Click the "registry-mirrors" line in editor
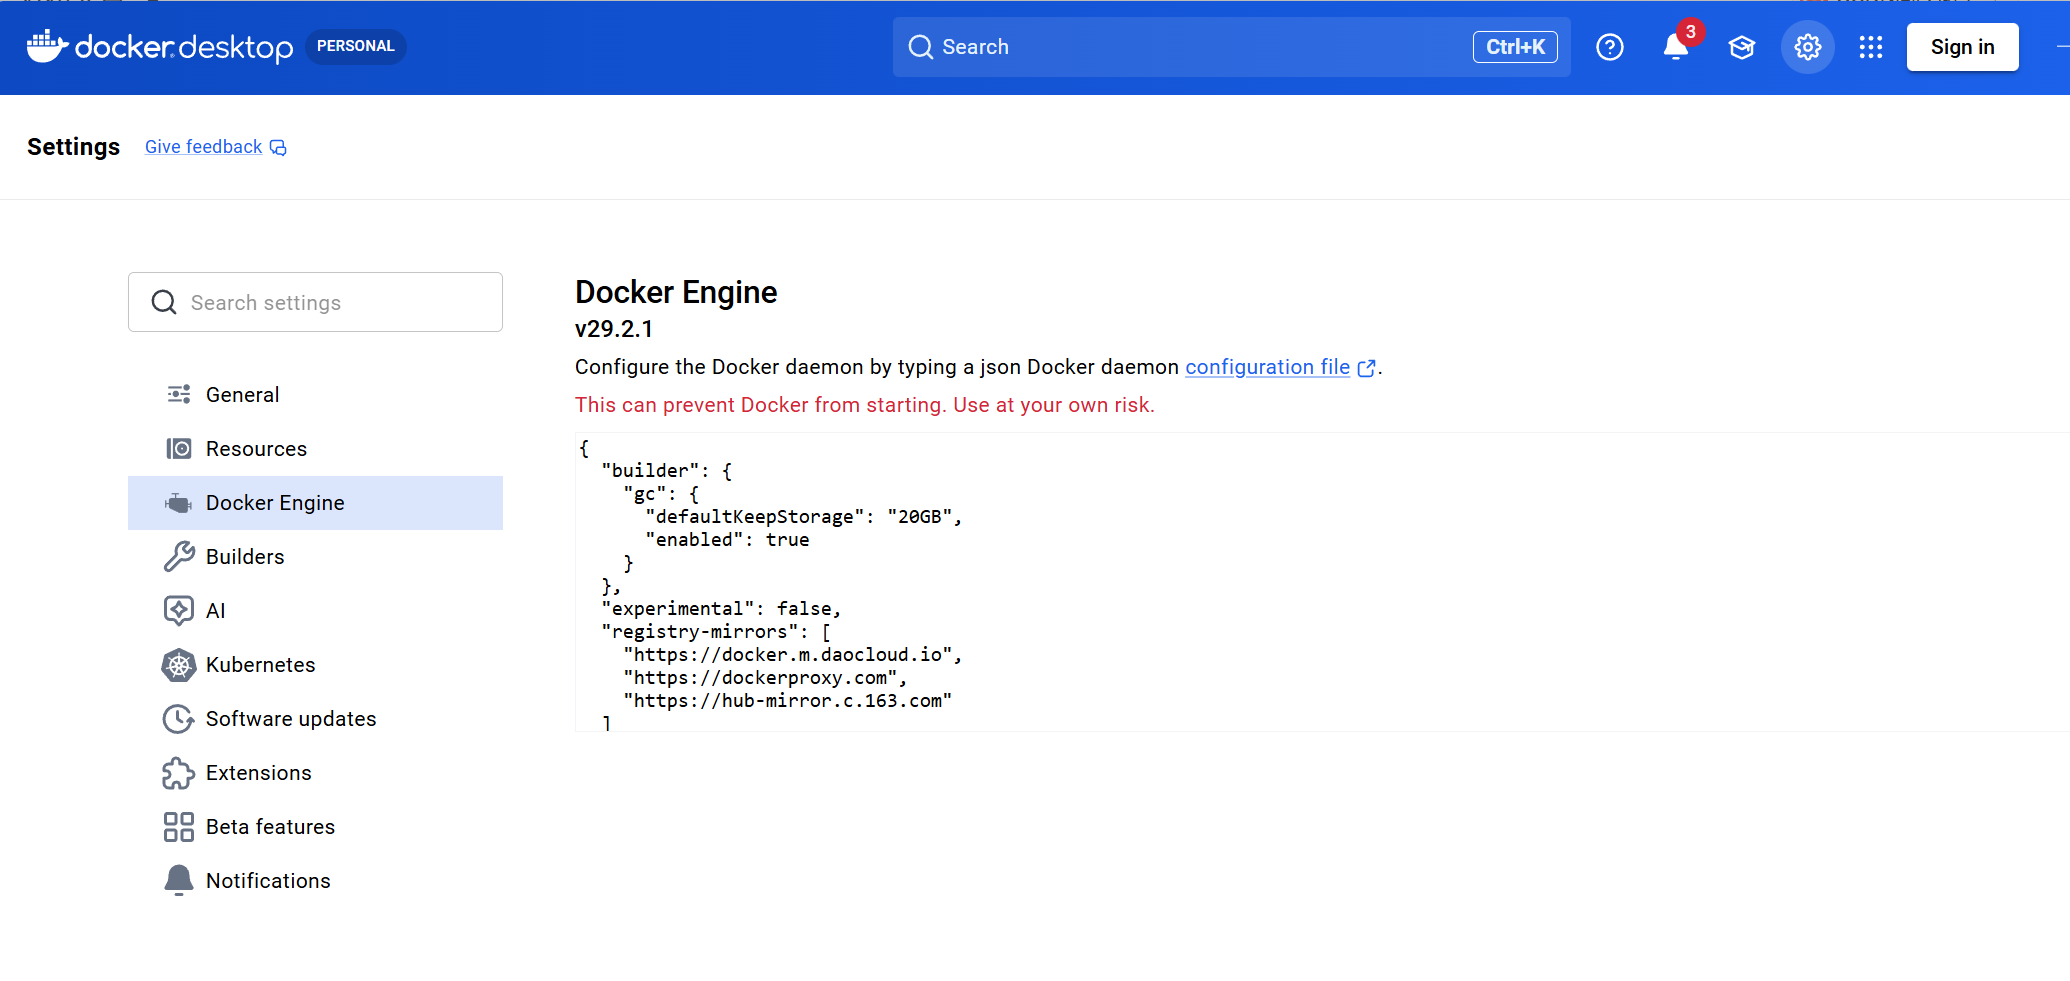This screenshot has width=2070, height=981. 716,632
